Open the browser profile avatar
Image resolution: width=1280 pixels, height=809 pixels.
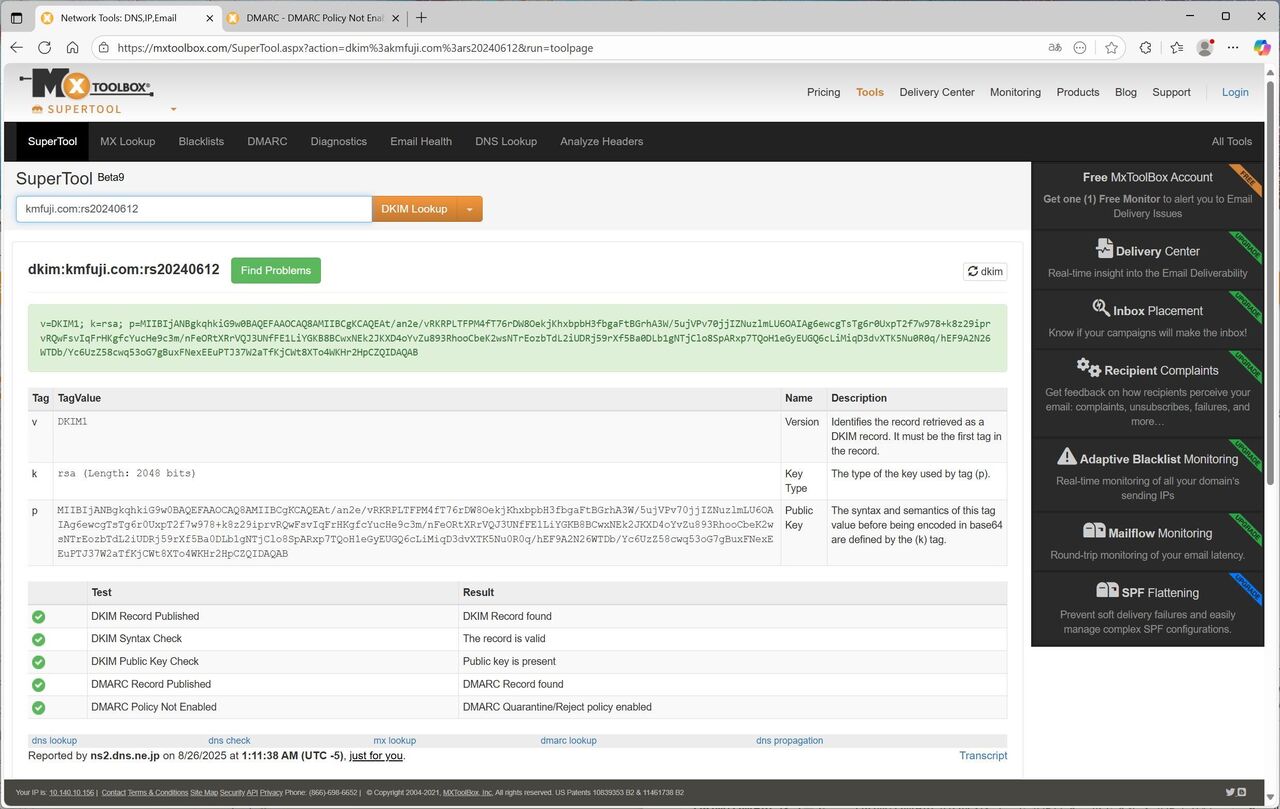click(x=1205, y=47)
